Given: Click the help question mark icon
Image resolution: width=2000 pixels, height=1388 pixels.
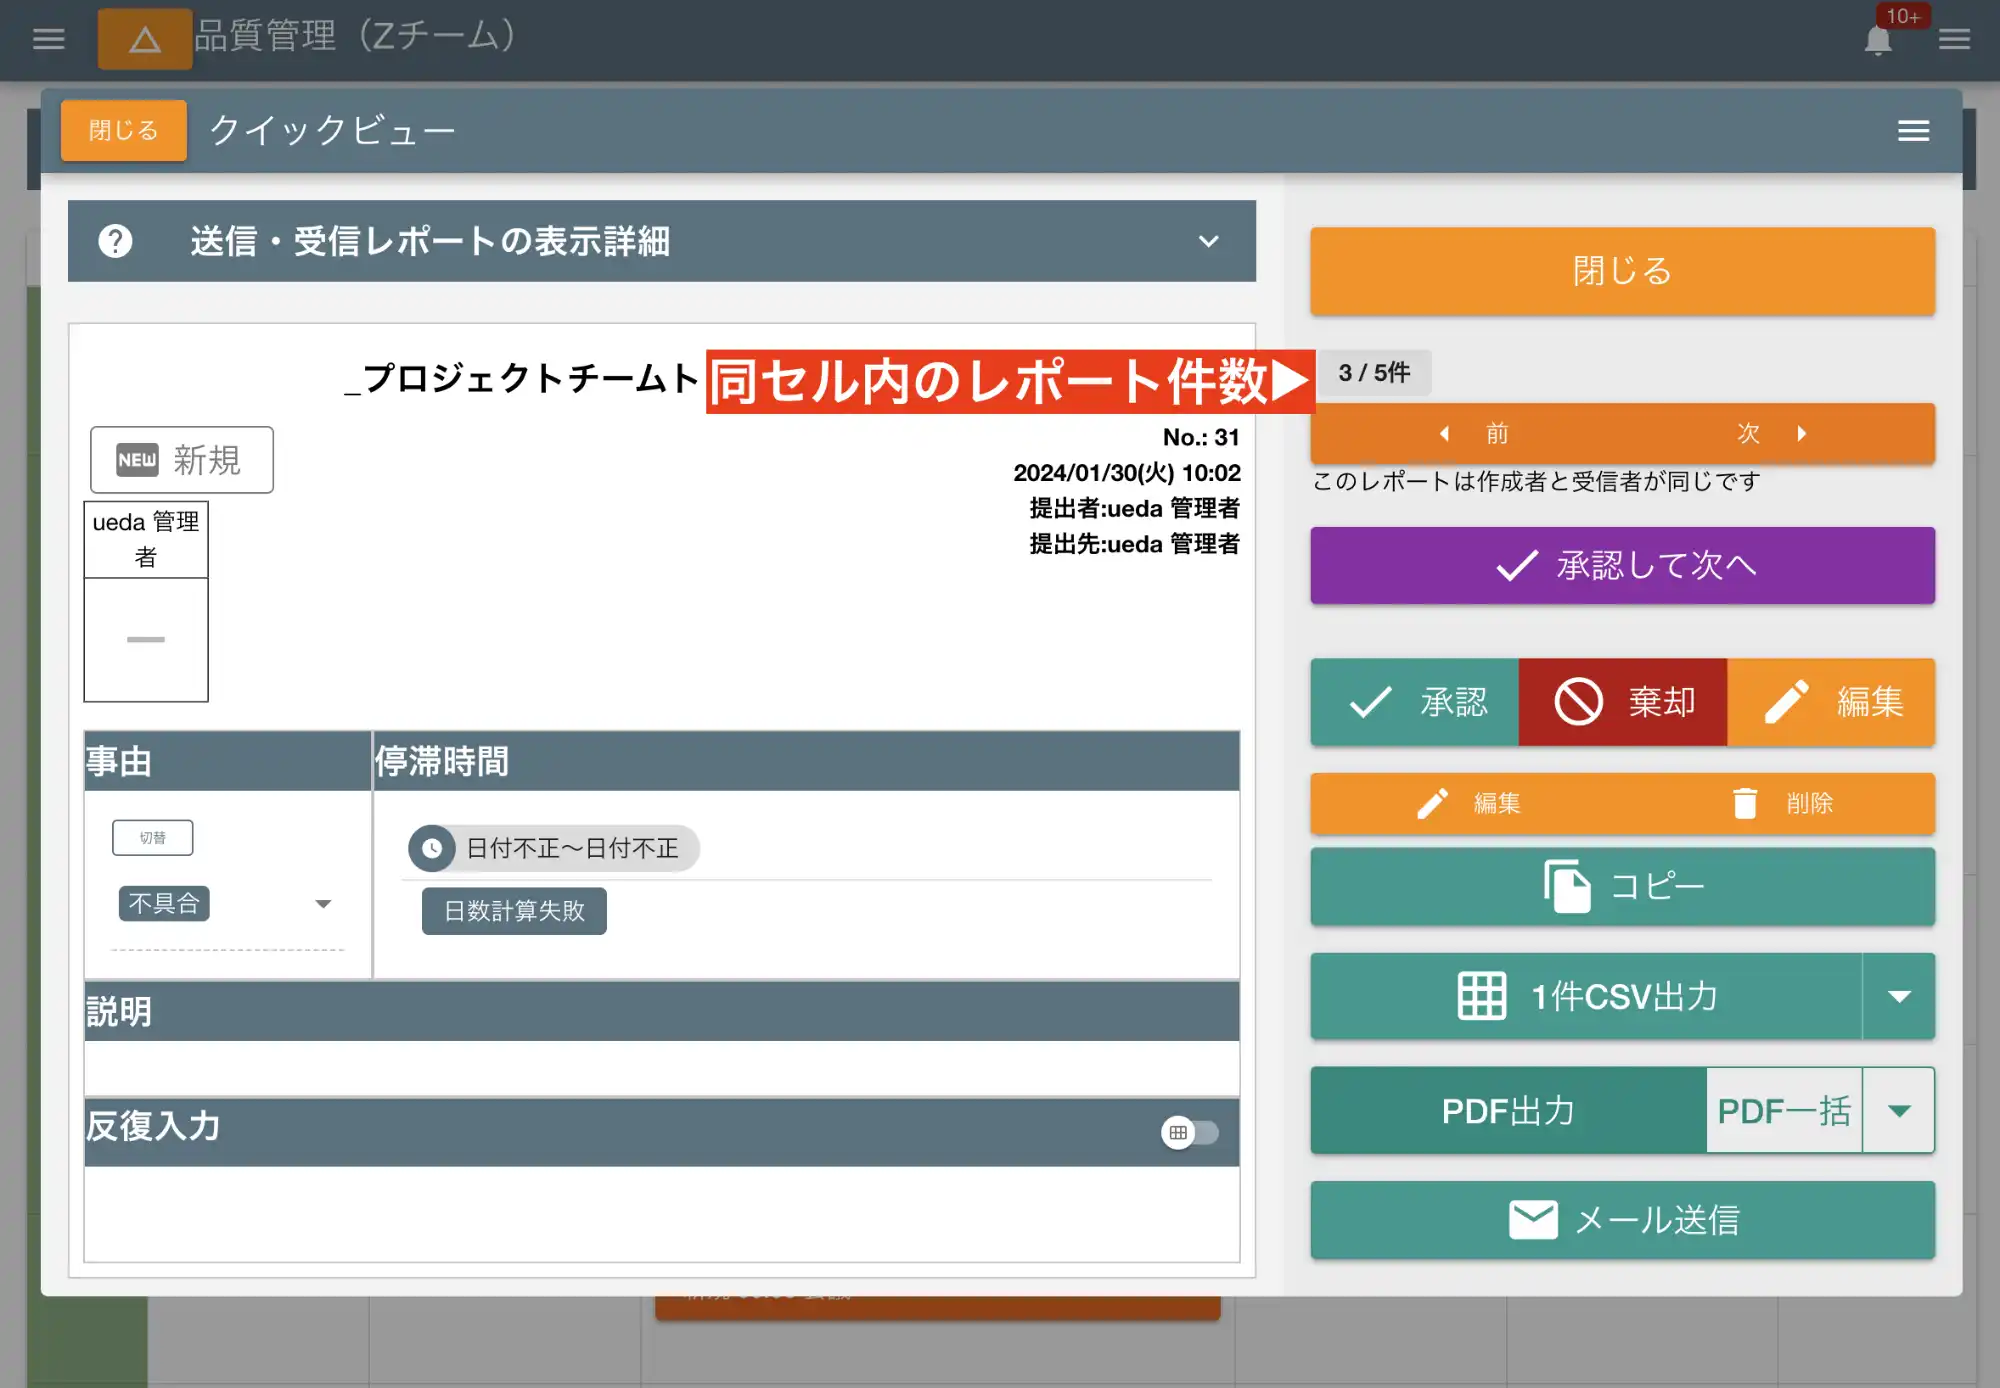Looking at the screenshot, I should (x=115, y=242).
